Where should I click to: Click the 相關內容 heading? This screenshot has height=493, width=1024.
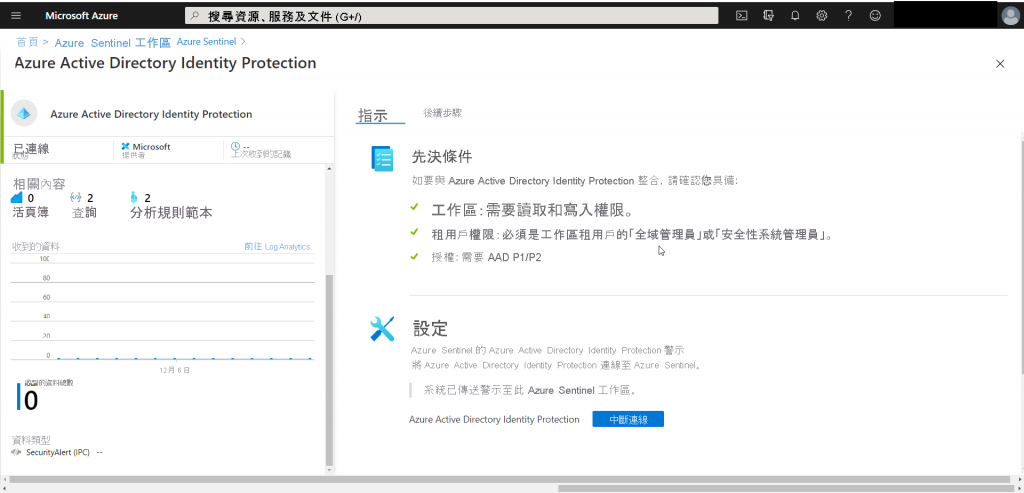39,184
